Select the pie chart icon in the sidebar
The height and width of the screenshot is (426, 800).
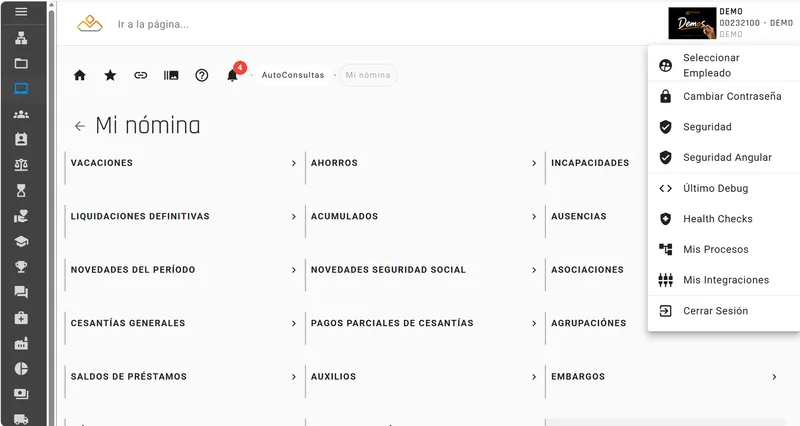21,369
